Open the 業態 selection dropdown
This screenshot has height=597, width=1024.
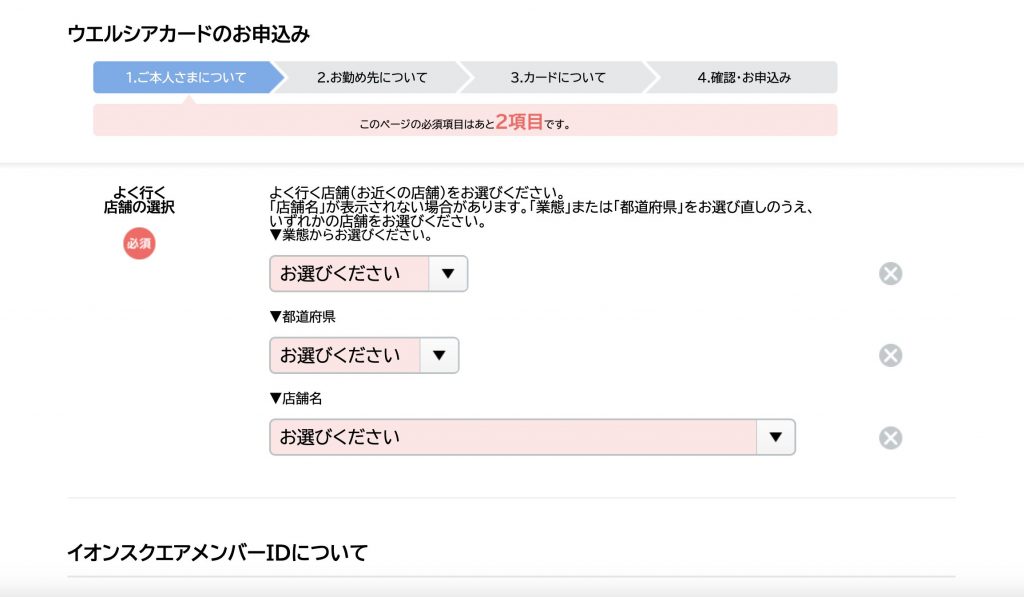tap(368, 273)
